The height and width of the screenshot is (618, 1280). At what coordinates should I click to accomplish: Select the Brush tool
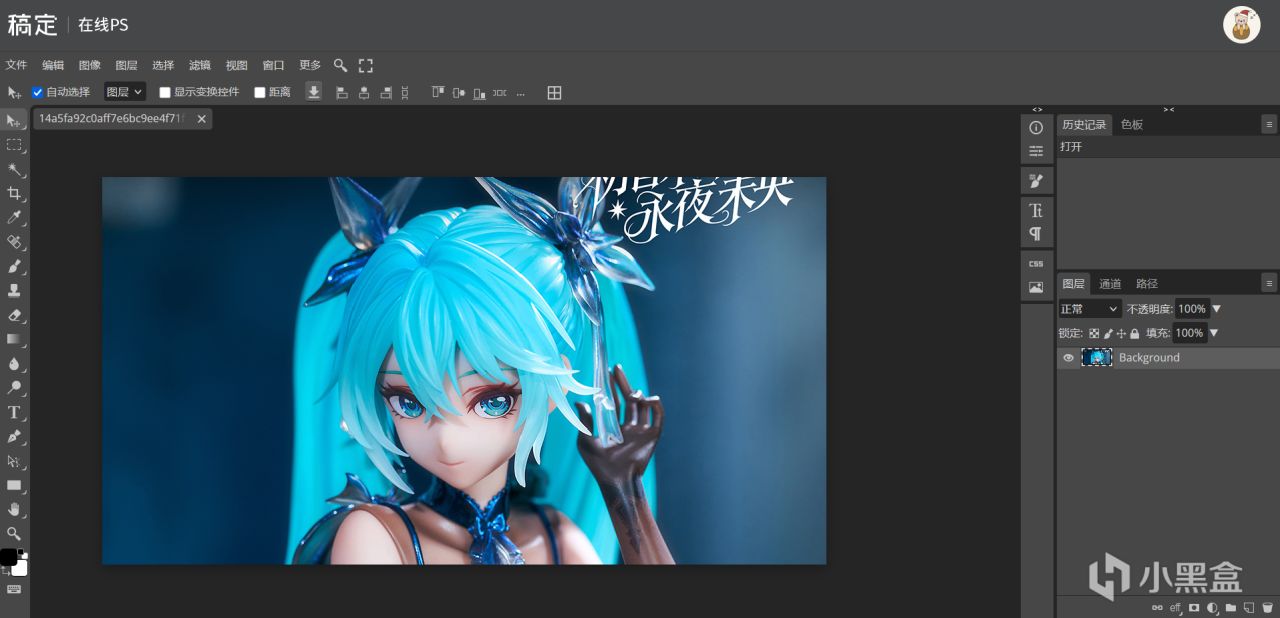tap(14, 266)
